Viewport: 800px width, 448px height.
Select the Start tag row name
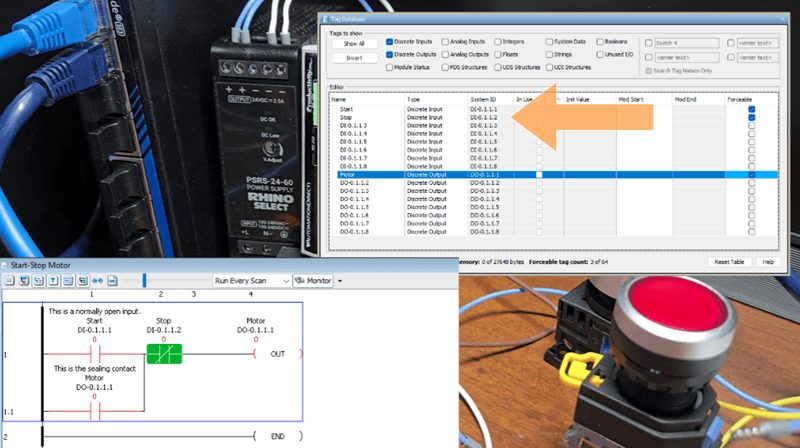click(346, 109)
